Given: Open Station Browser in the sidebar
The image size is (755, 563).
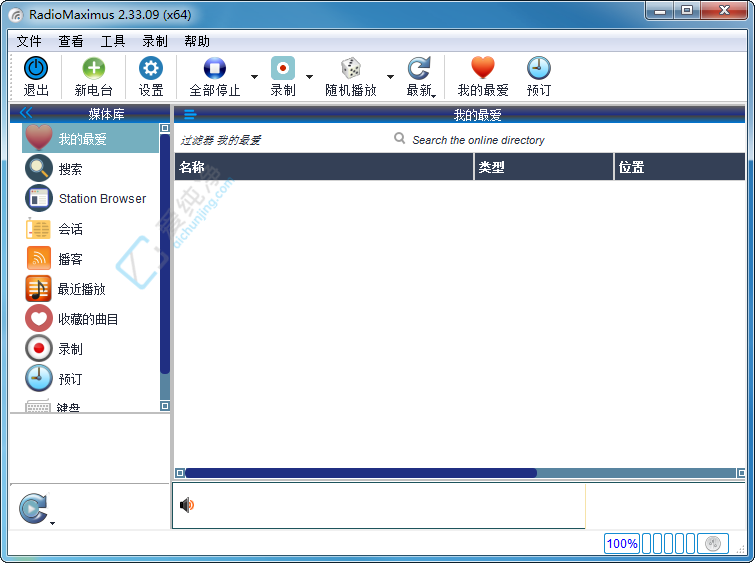Looking at the screenshot, I should pos(91,198).
